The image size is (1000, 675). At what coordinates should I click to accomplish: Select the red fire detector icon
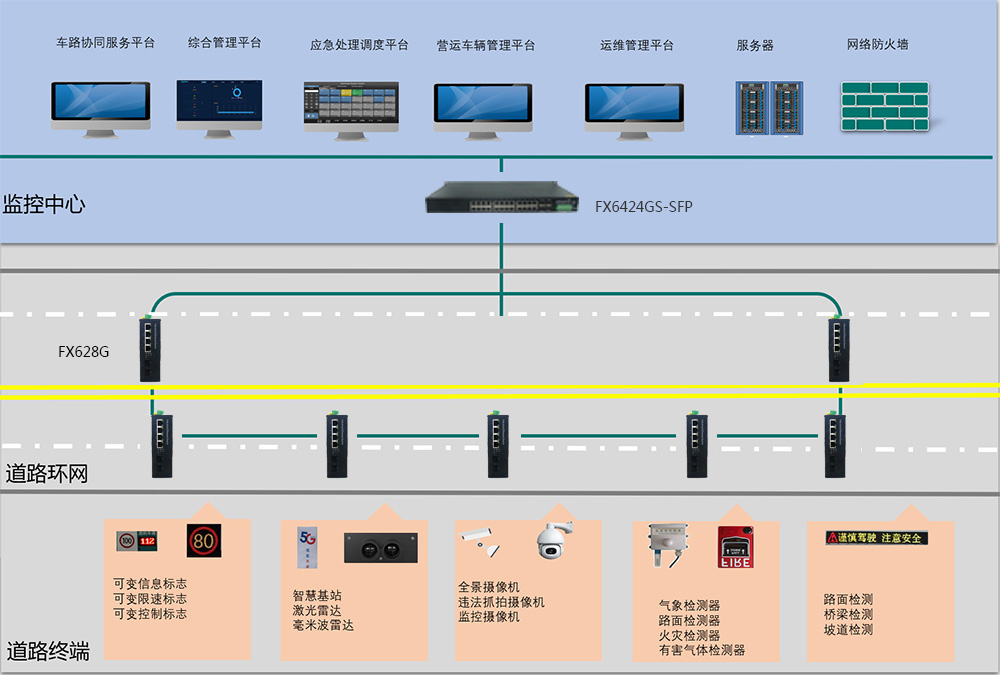735,547
